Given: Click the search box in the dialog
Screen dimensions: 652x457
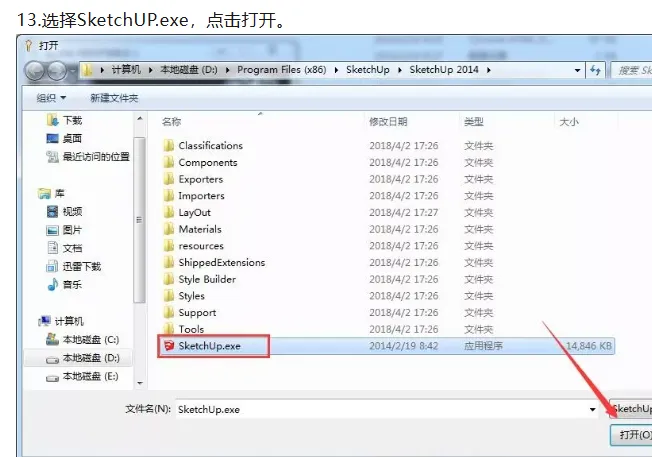Looking at the screenshot, I should click(x=632, y=70).
